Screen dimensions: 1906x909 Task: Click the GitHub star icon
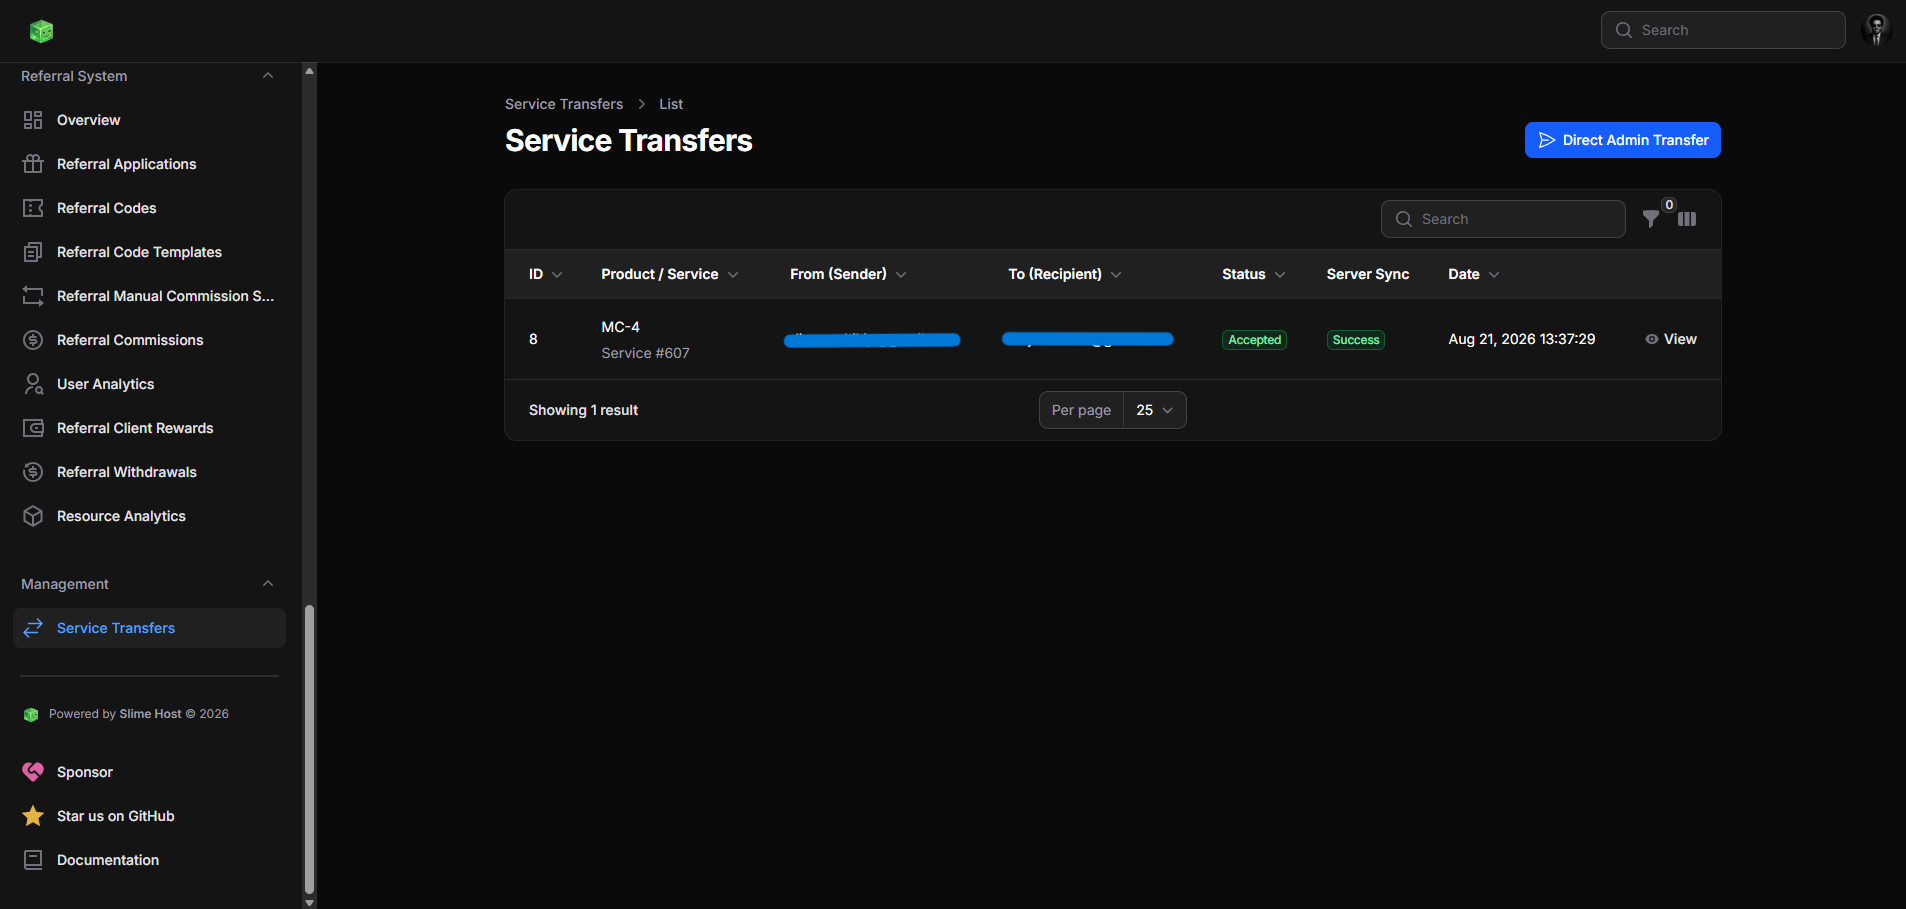pos(33,816)
